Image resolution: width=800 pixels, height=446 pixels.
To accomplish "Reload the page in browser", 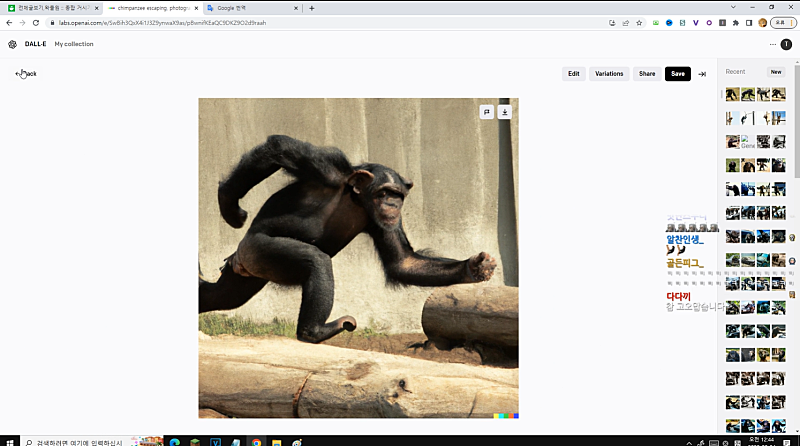I will tap(36, 22).
